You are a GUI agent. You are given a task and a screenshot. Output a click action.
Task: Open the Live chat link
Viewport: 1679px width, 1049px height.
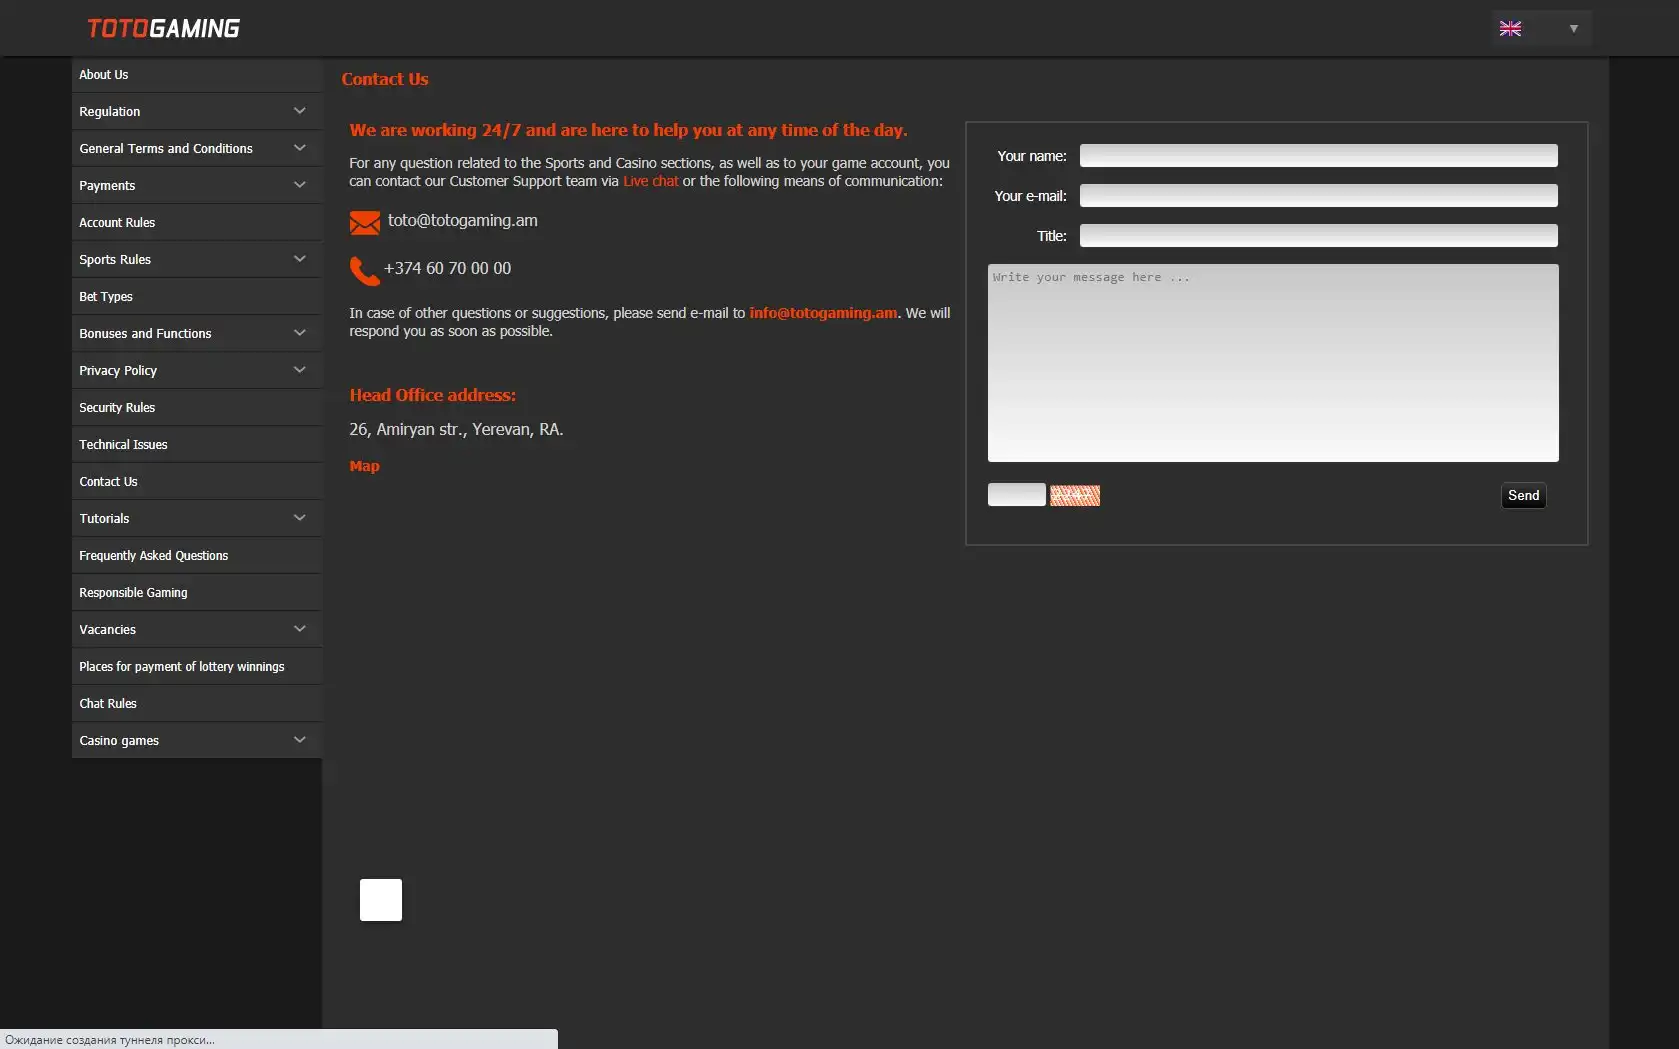click(x=651, y=181)
